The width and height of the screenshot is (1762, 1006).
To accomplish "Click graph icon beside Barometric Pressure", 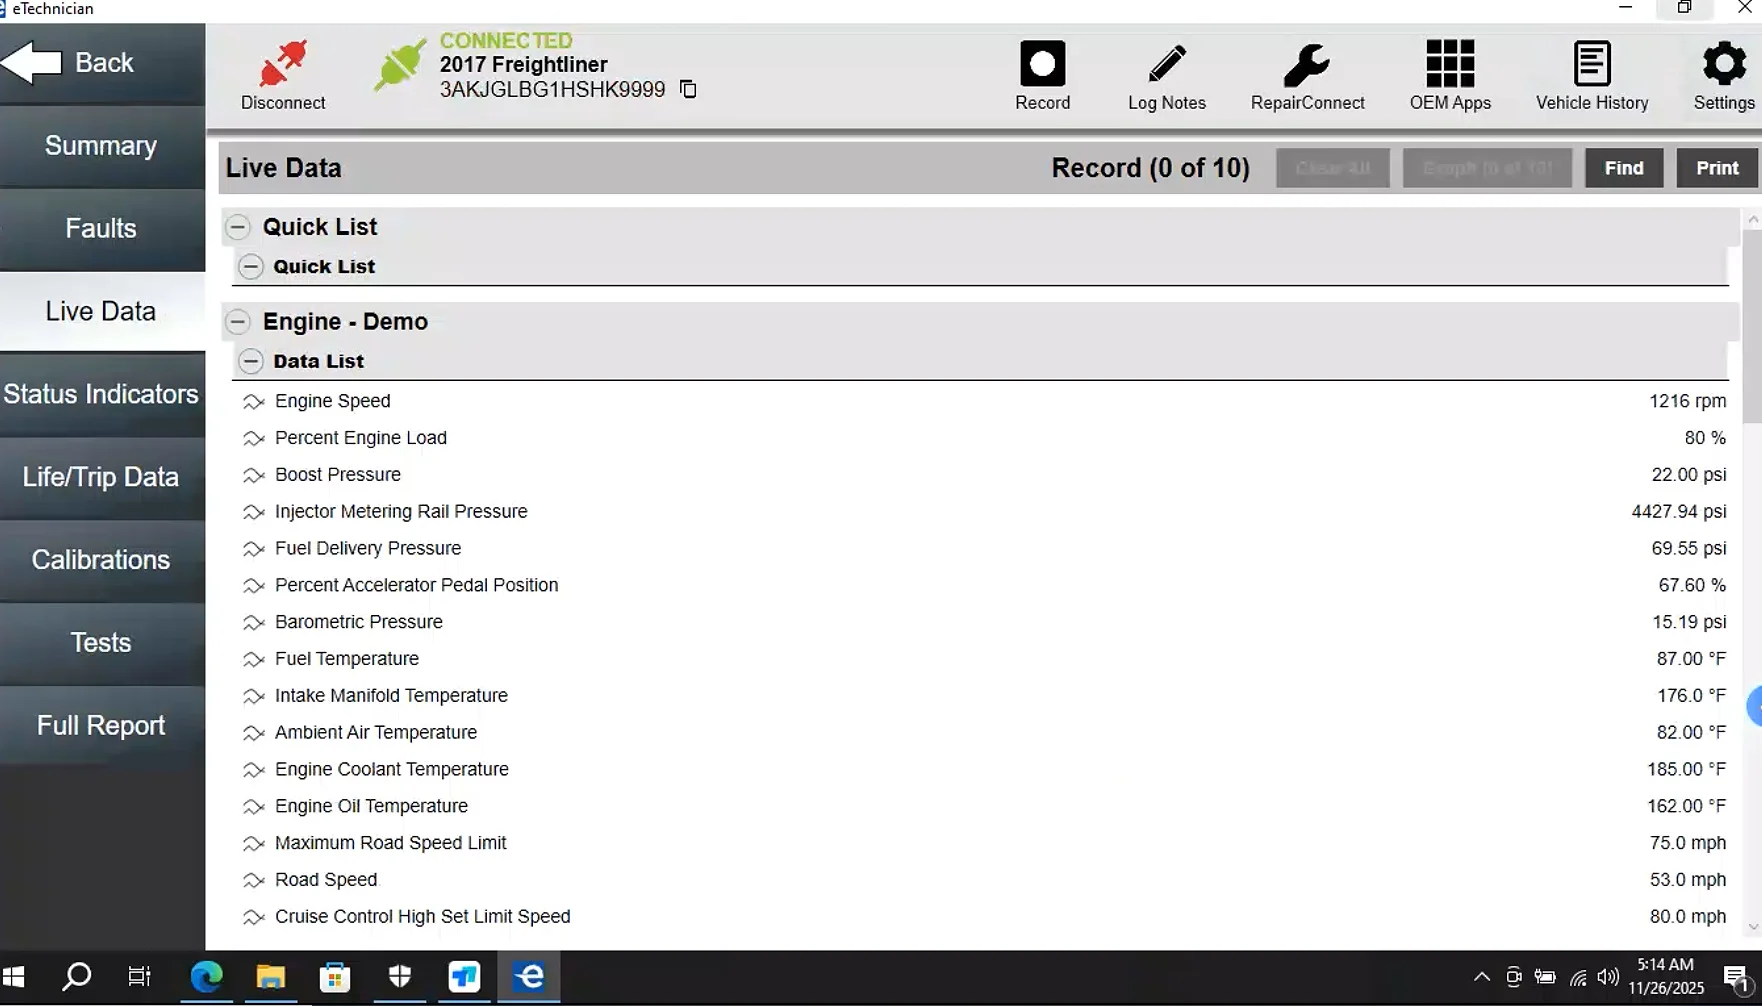I will [x=253, y=623].
